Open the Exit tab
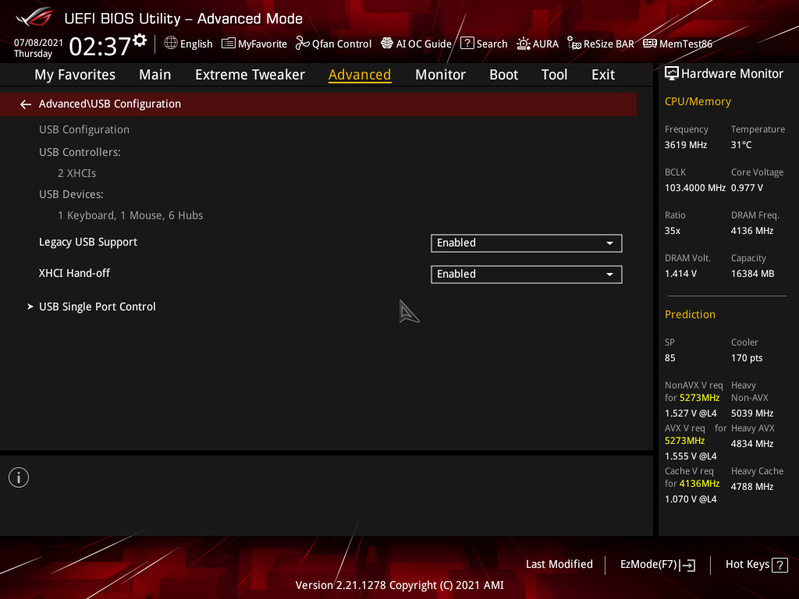The width and height of the screenshot is (799, 599). coord(603,75)
